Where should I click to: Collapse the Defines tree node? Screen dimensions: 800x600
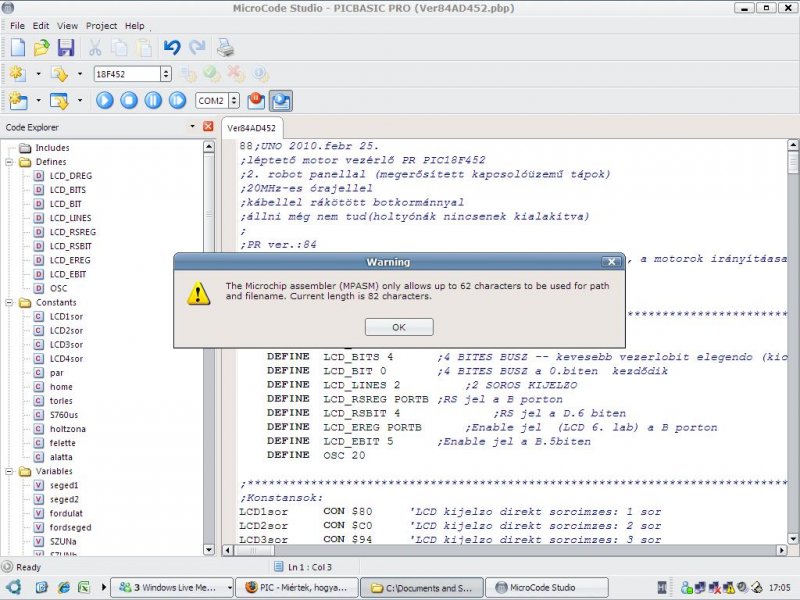(x=9, y=162)
